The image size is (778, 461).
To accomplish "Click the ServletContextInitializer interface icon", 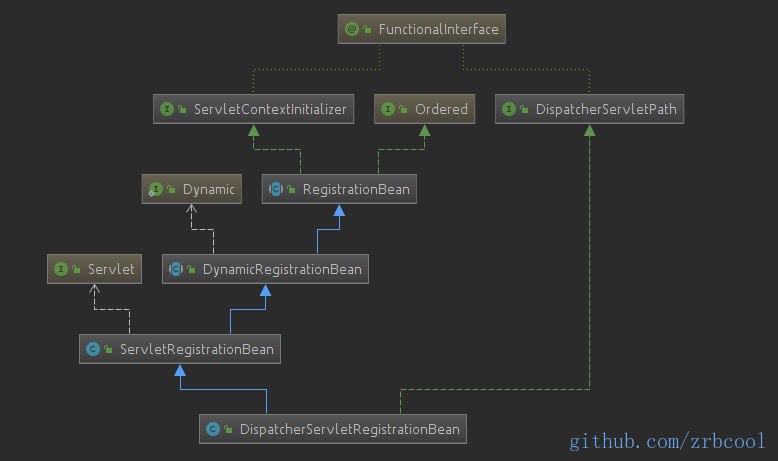I will pyautogui.click(x=166, y=109).
